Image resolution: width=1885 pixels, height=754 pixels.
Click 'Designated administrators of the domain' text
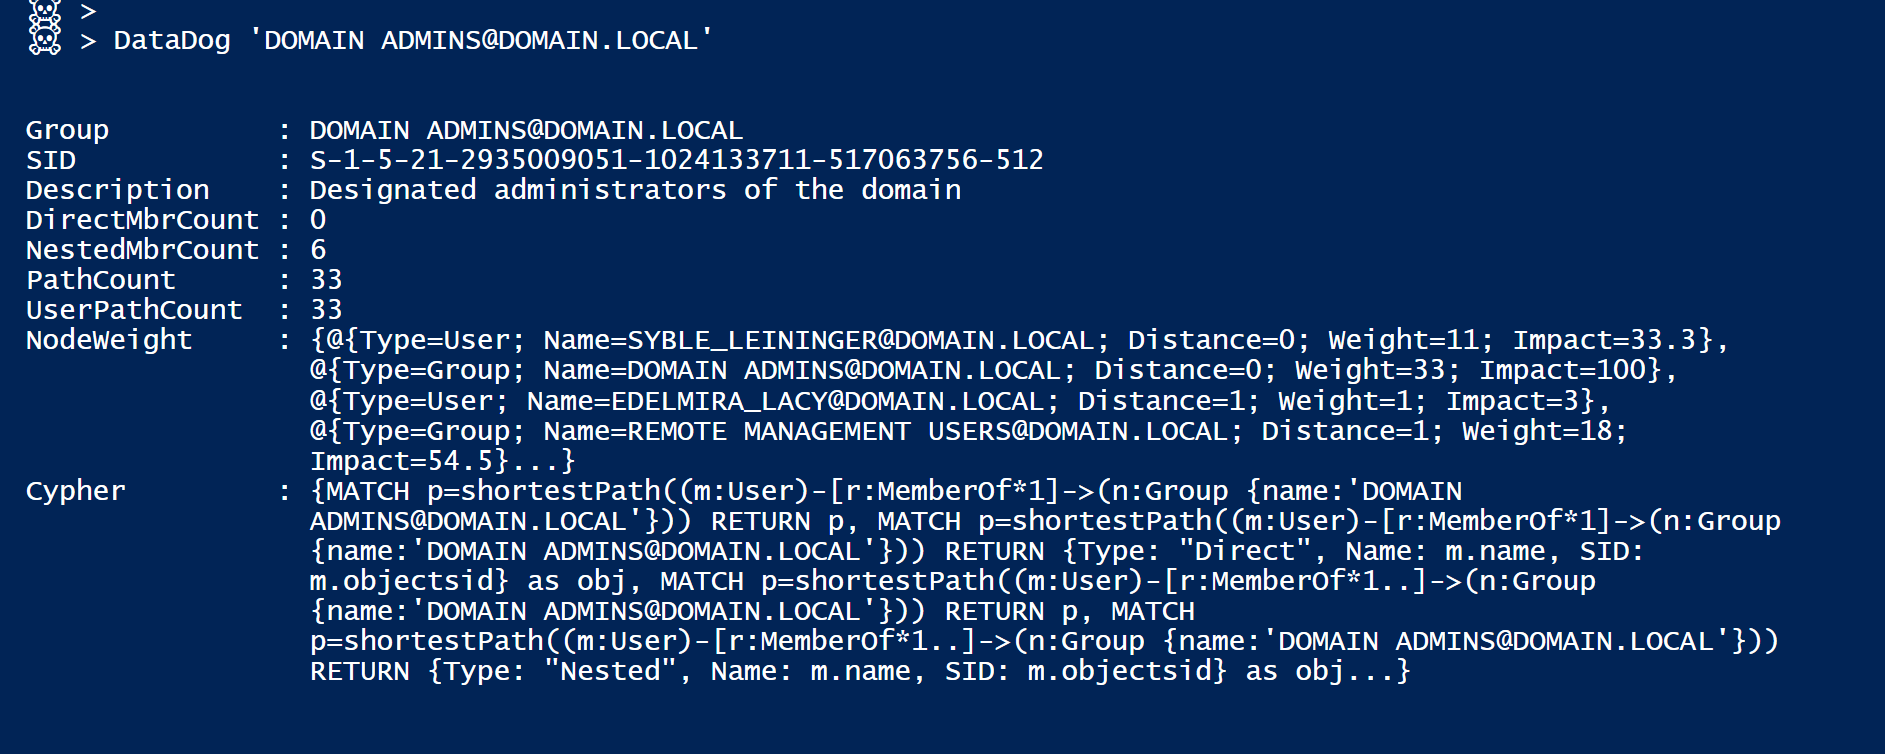pos(635,190)
